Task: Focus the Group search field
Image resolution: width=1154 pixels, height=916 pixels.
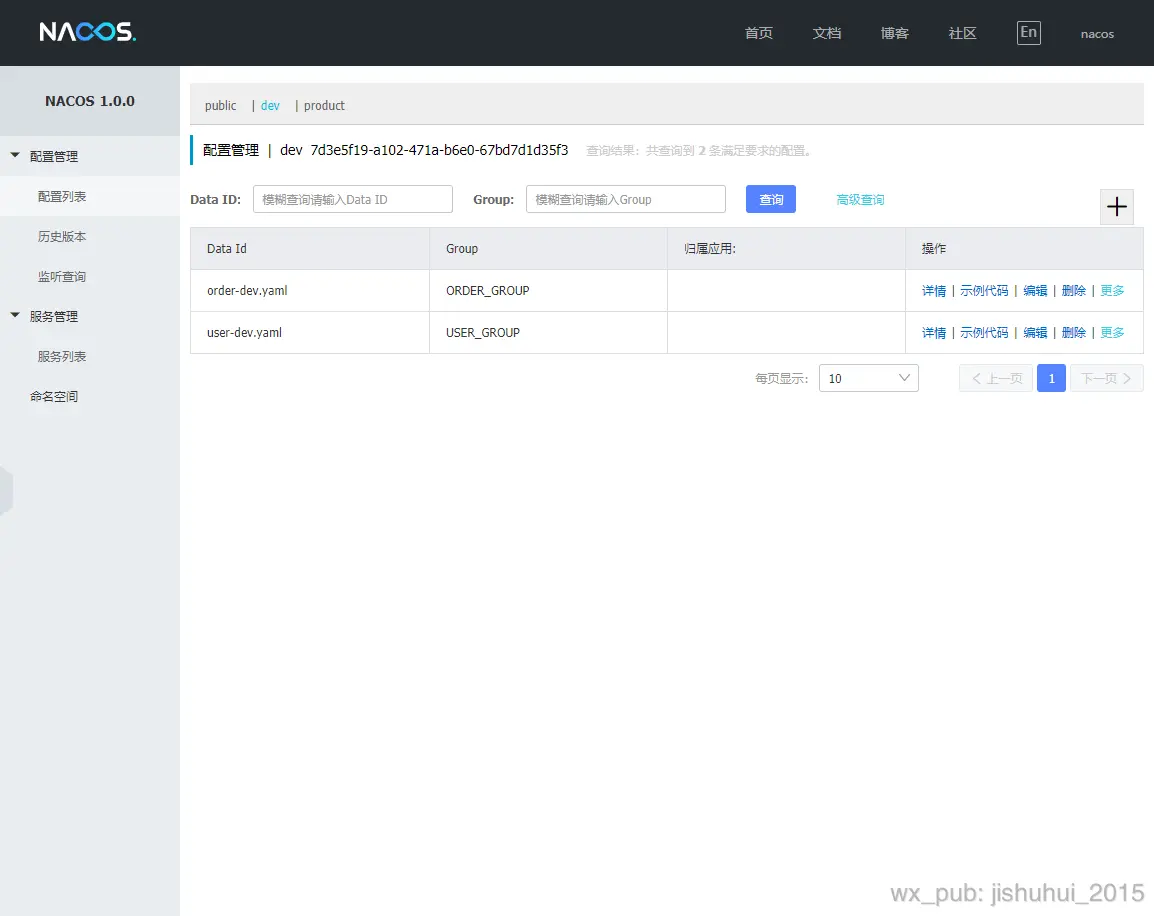Action: (x=626, y=199)
